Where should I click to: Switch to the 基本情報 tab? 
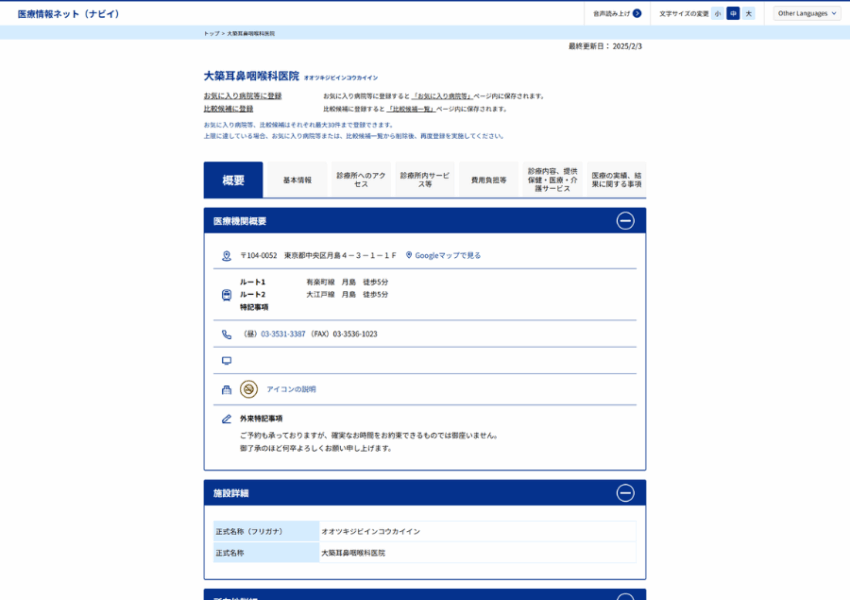click(297, 179)
